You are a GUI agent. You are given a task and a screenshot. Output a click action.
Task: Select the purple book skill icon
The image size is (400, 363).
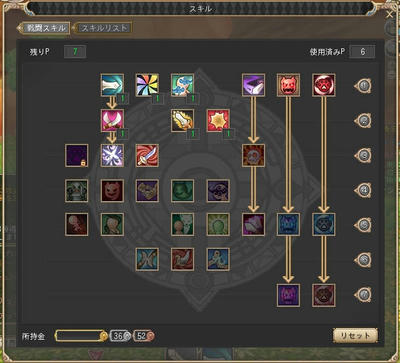point(253,85)
